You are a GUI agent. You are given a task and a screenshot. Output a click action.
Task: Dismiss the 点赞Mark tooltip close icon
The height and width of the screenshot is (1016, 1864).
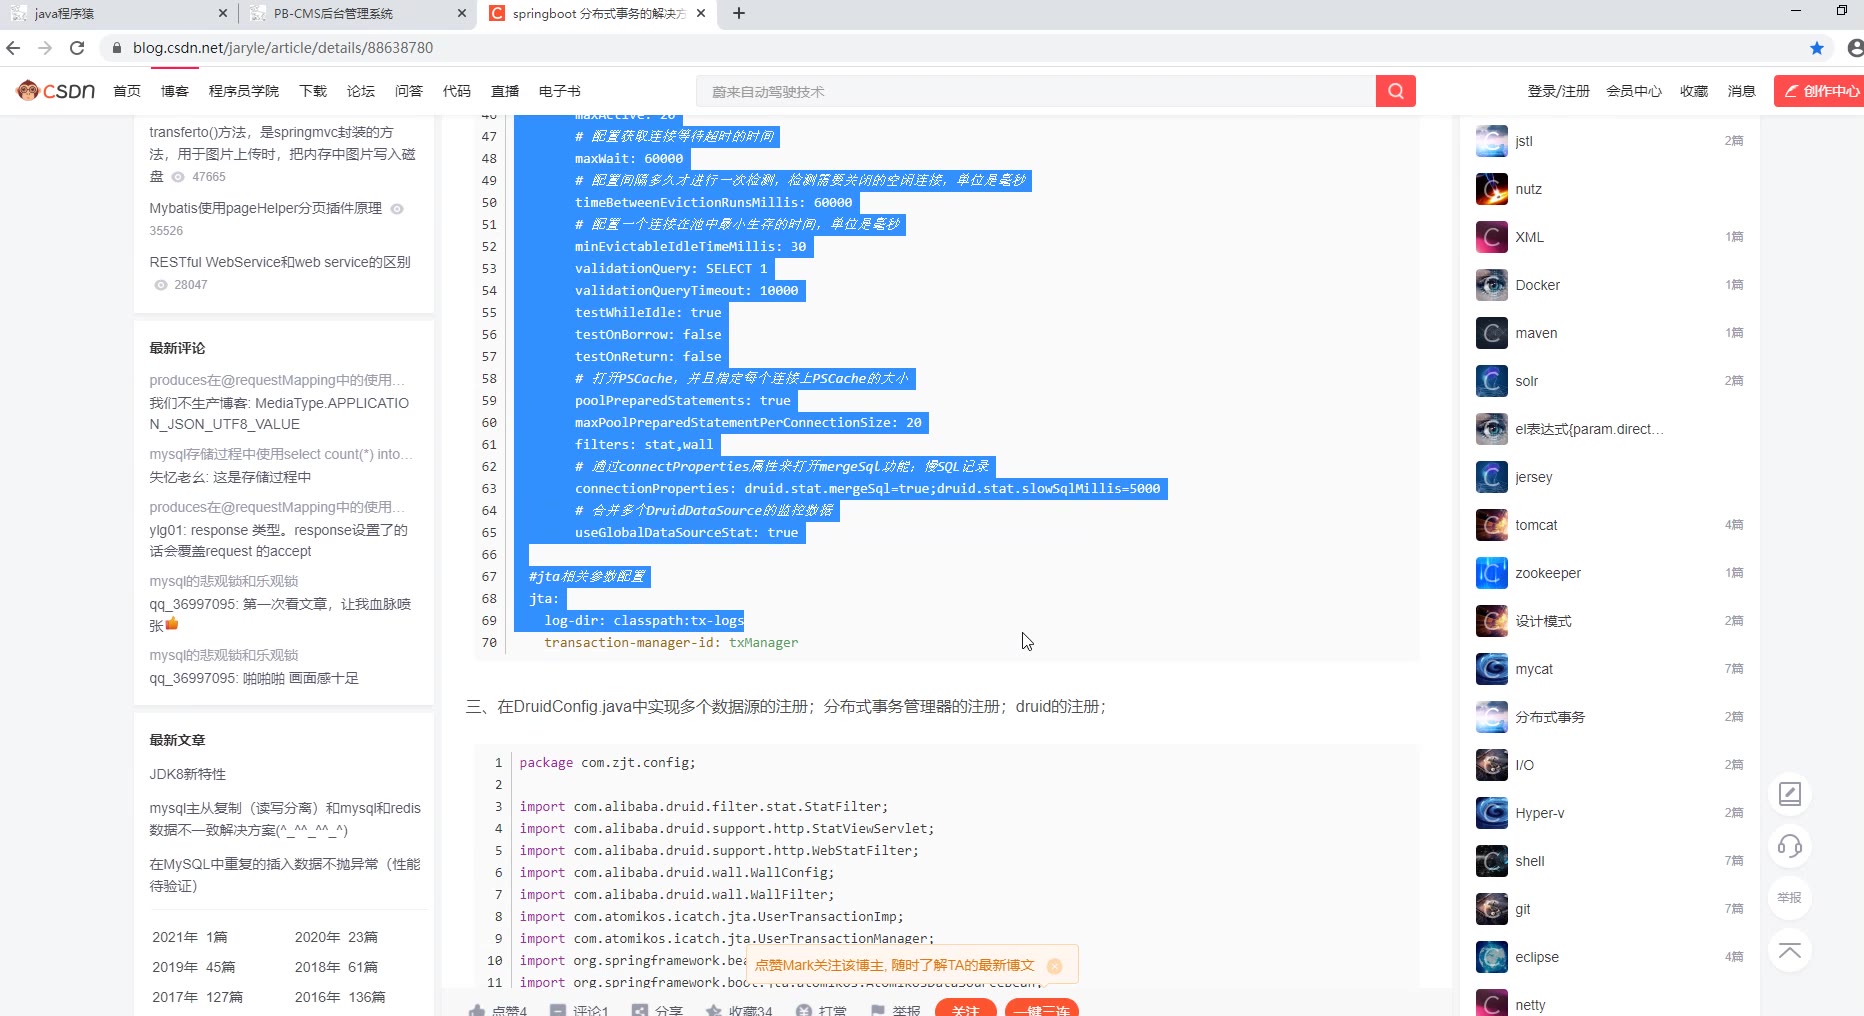pyautogui.click(x=1054, y=966)
